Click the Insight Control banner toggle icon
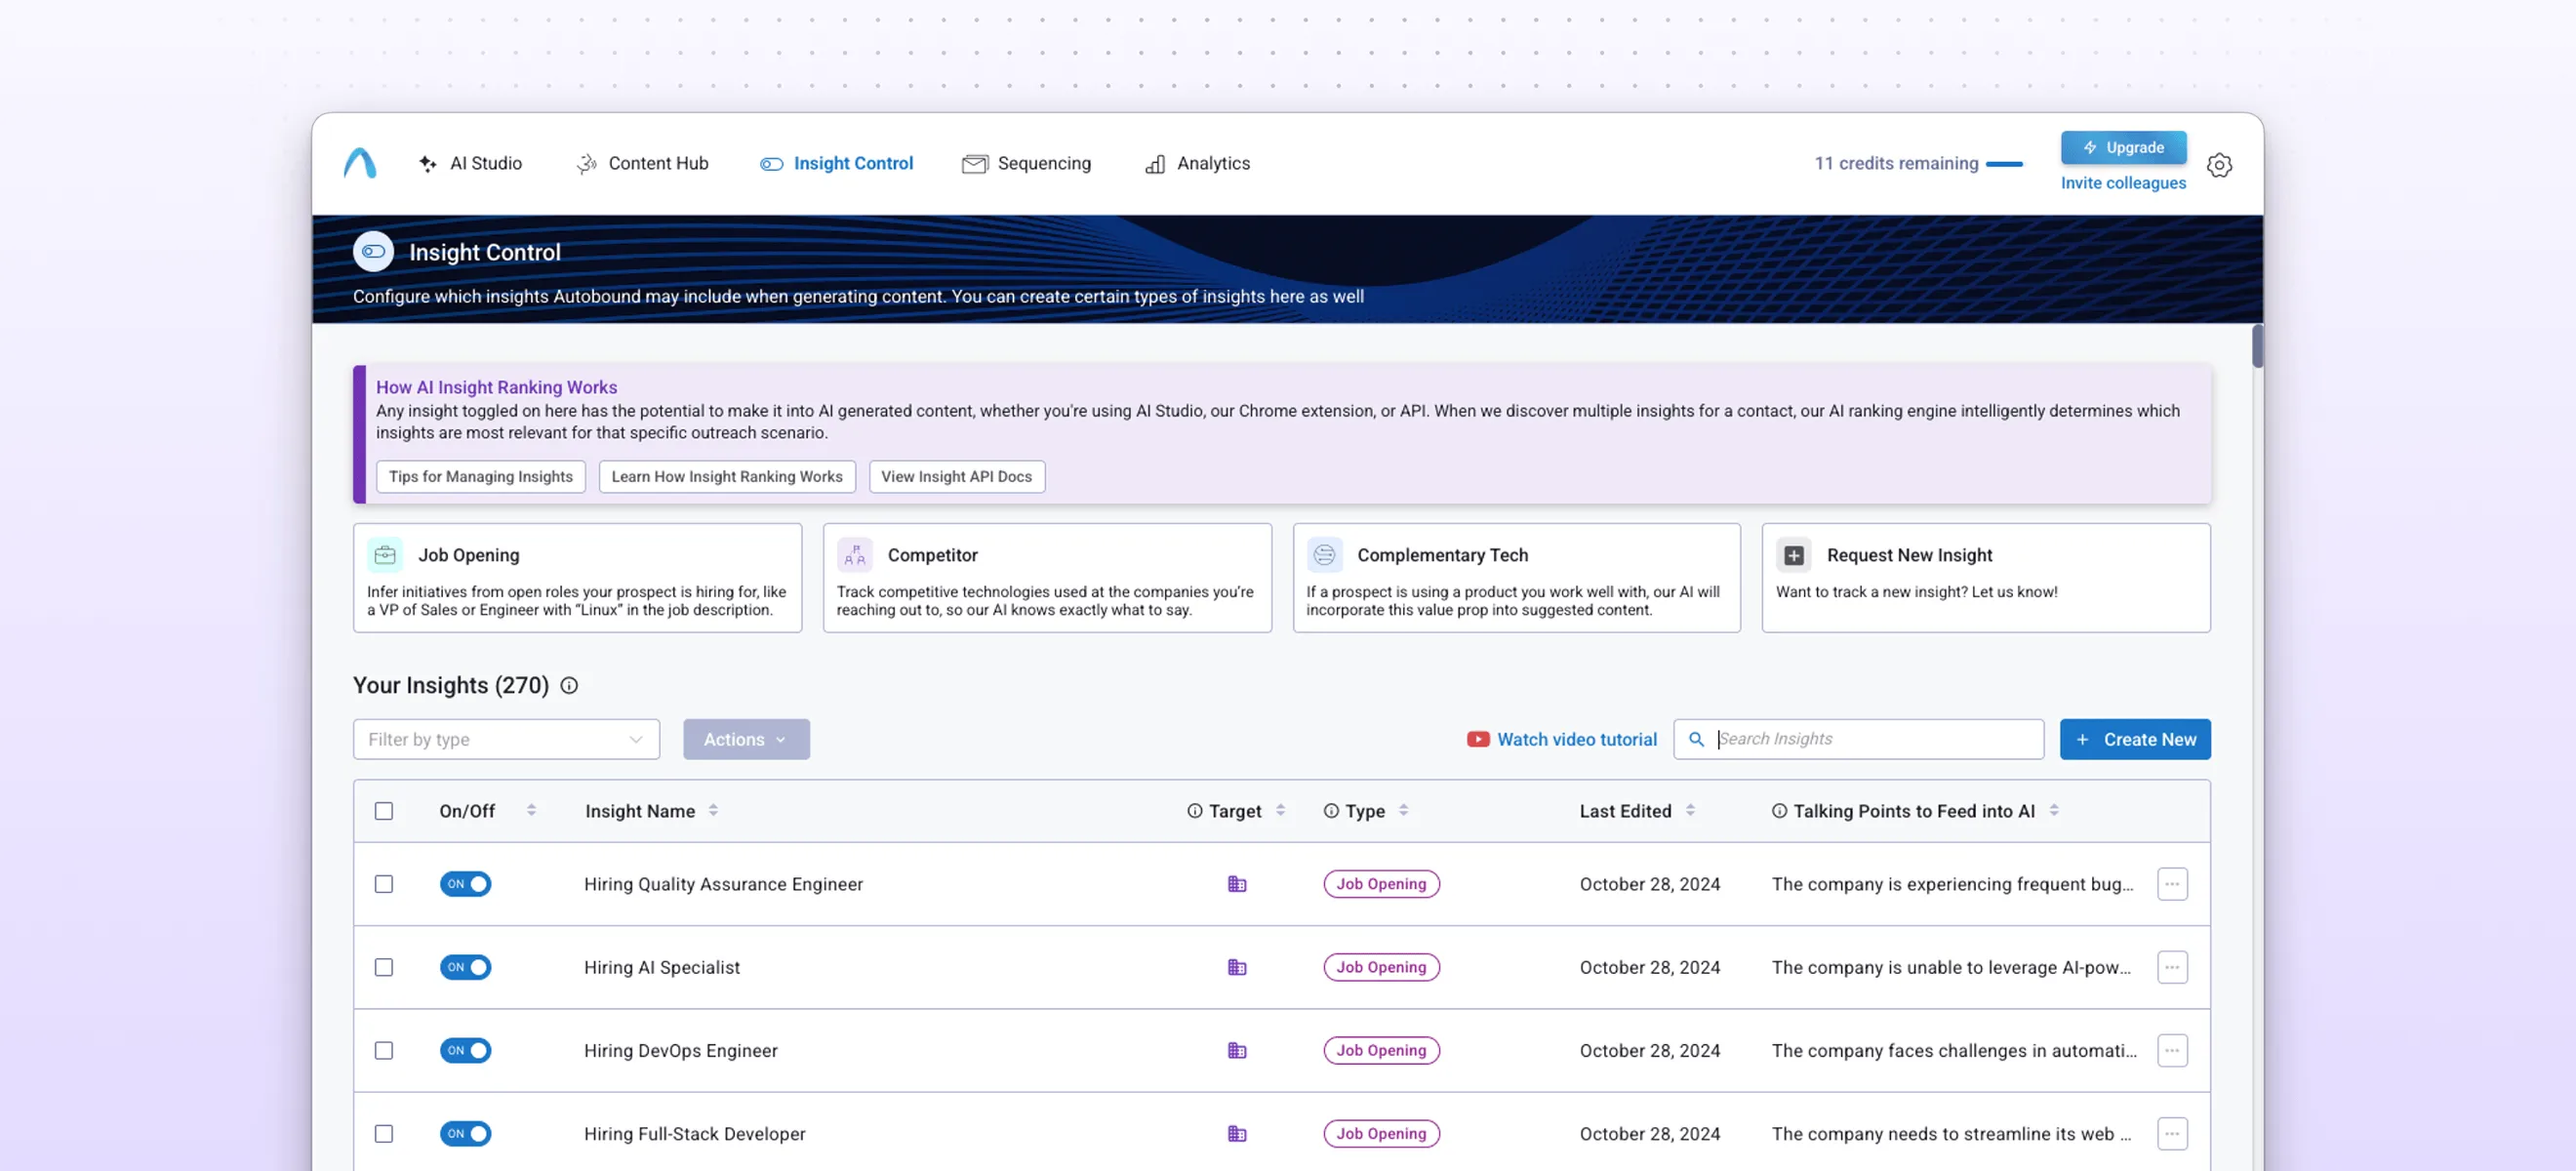This screenshot has height=1171, width=2576. pyautogui.click(x=373, y=252)
